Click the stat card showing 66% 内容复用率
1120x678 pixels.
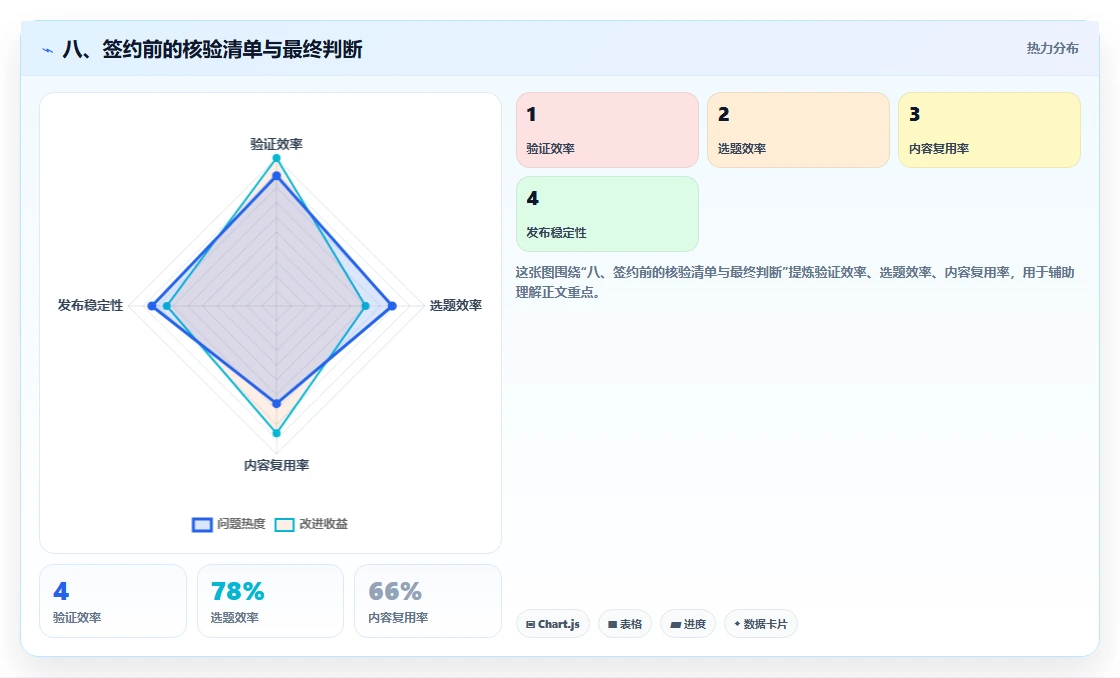pyautogui.click(x=428, y=601)
